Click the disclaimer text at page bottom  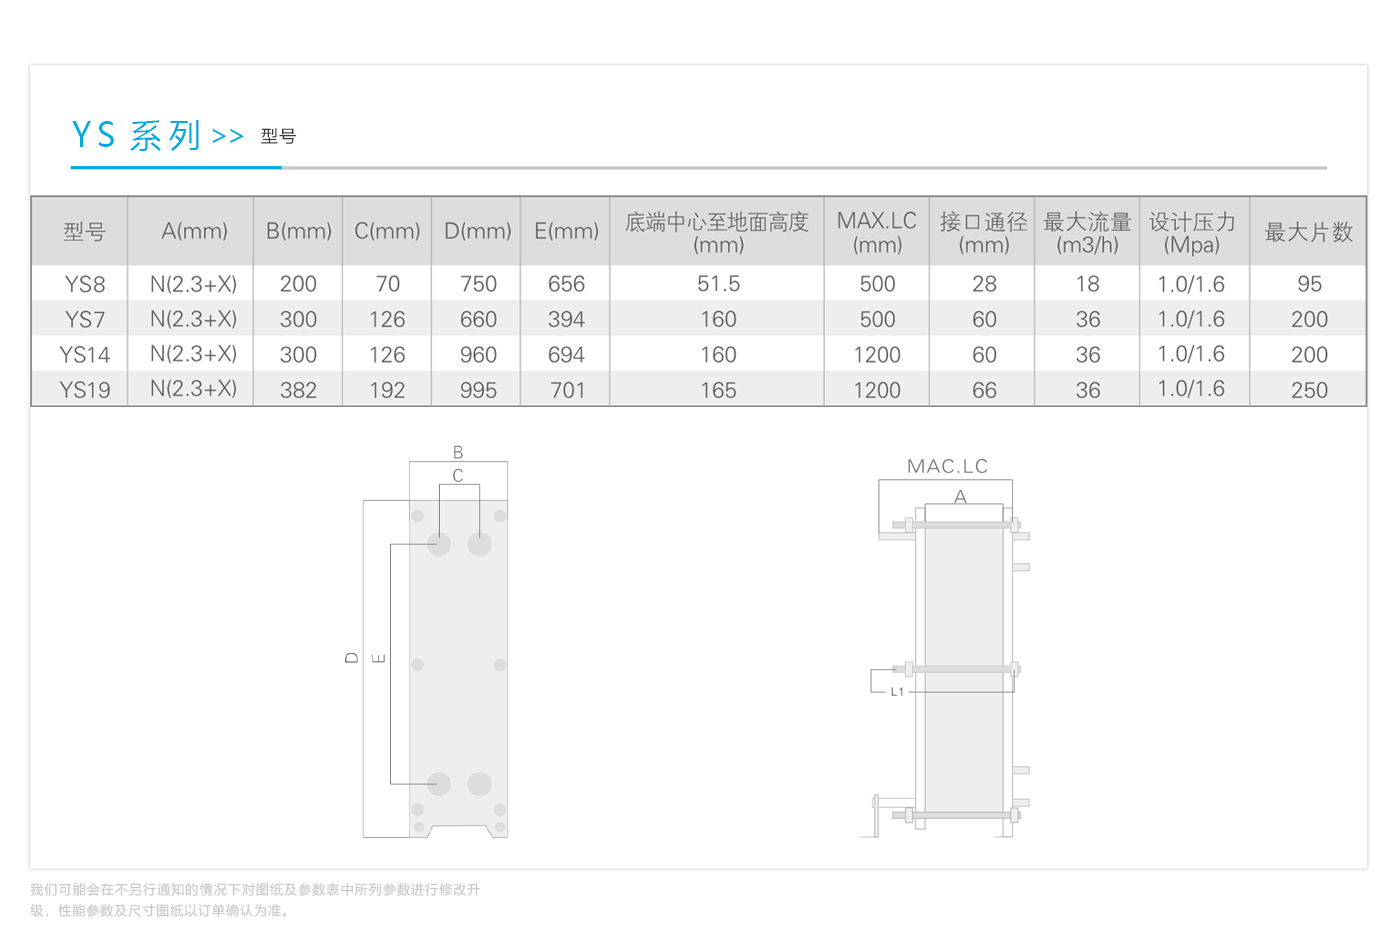[255, 900]
